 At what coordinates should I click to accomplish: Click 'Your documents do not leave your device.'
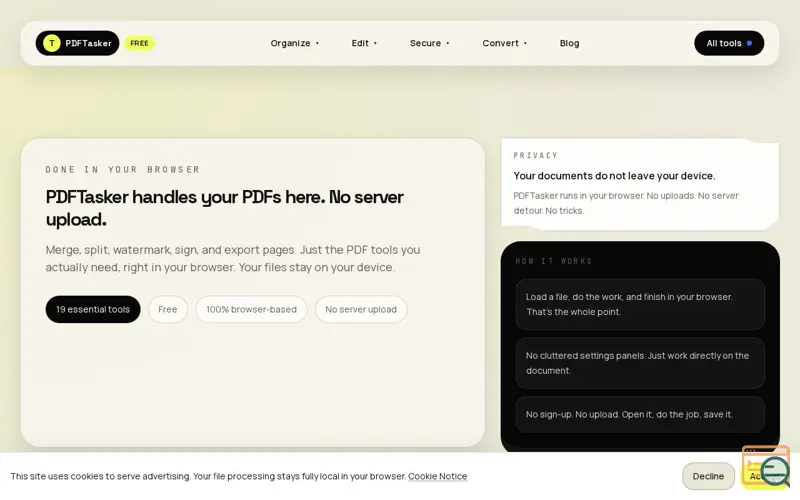pos(614,176)
